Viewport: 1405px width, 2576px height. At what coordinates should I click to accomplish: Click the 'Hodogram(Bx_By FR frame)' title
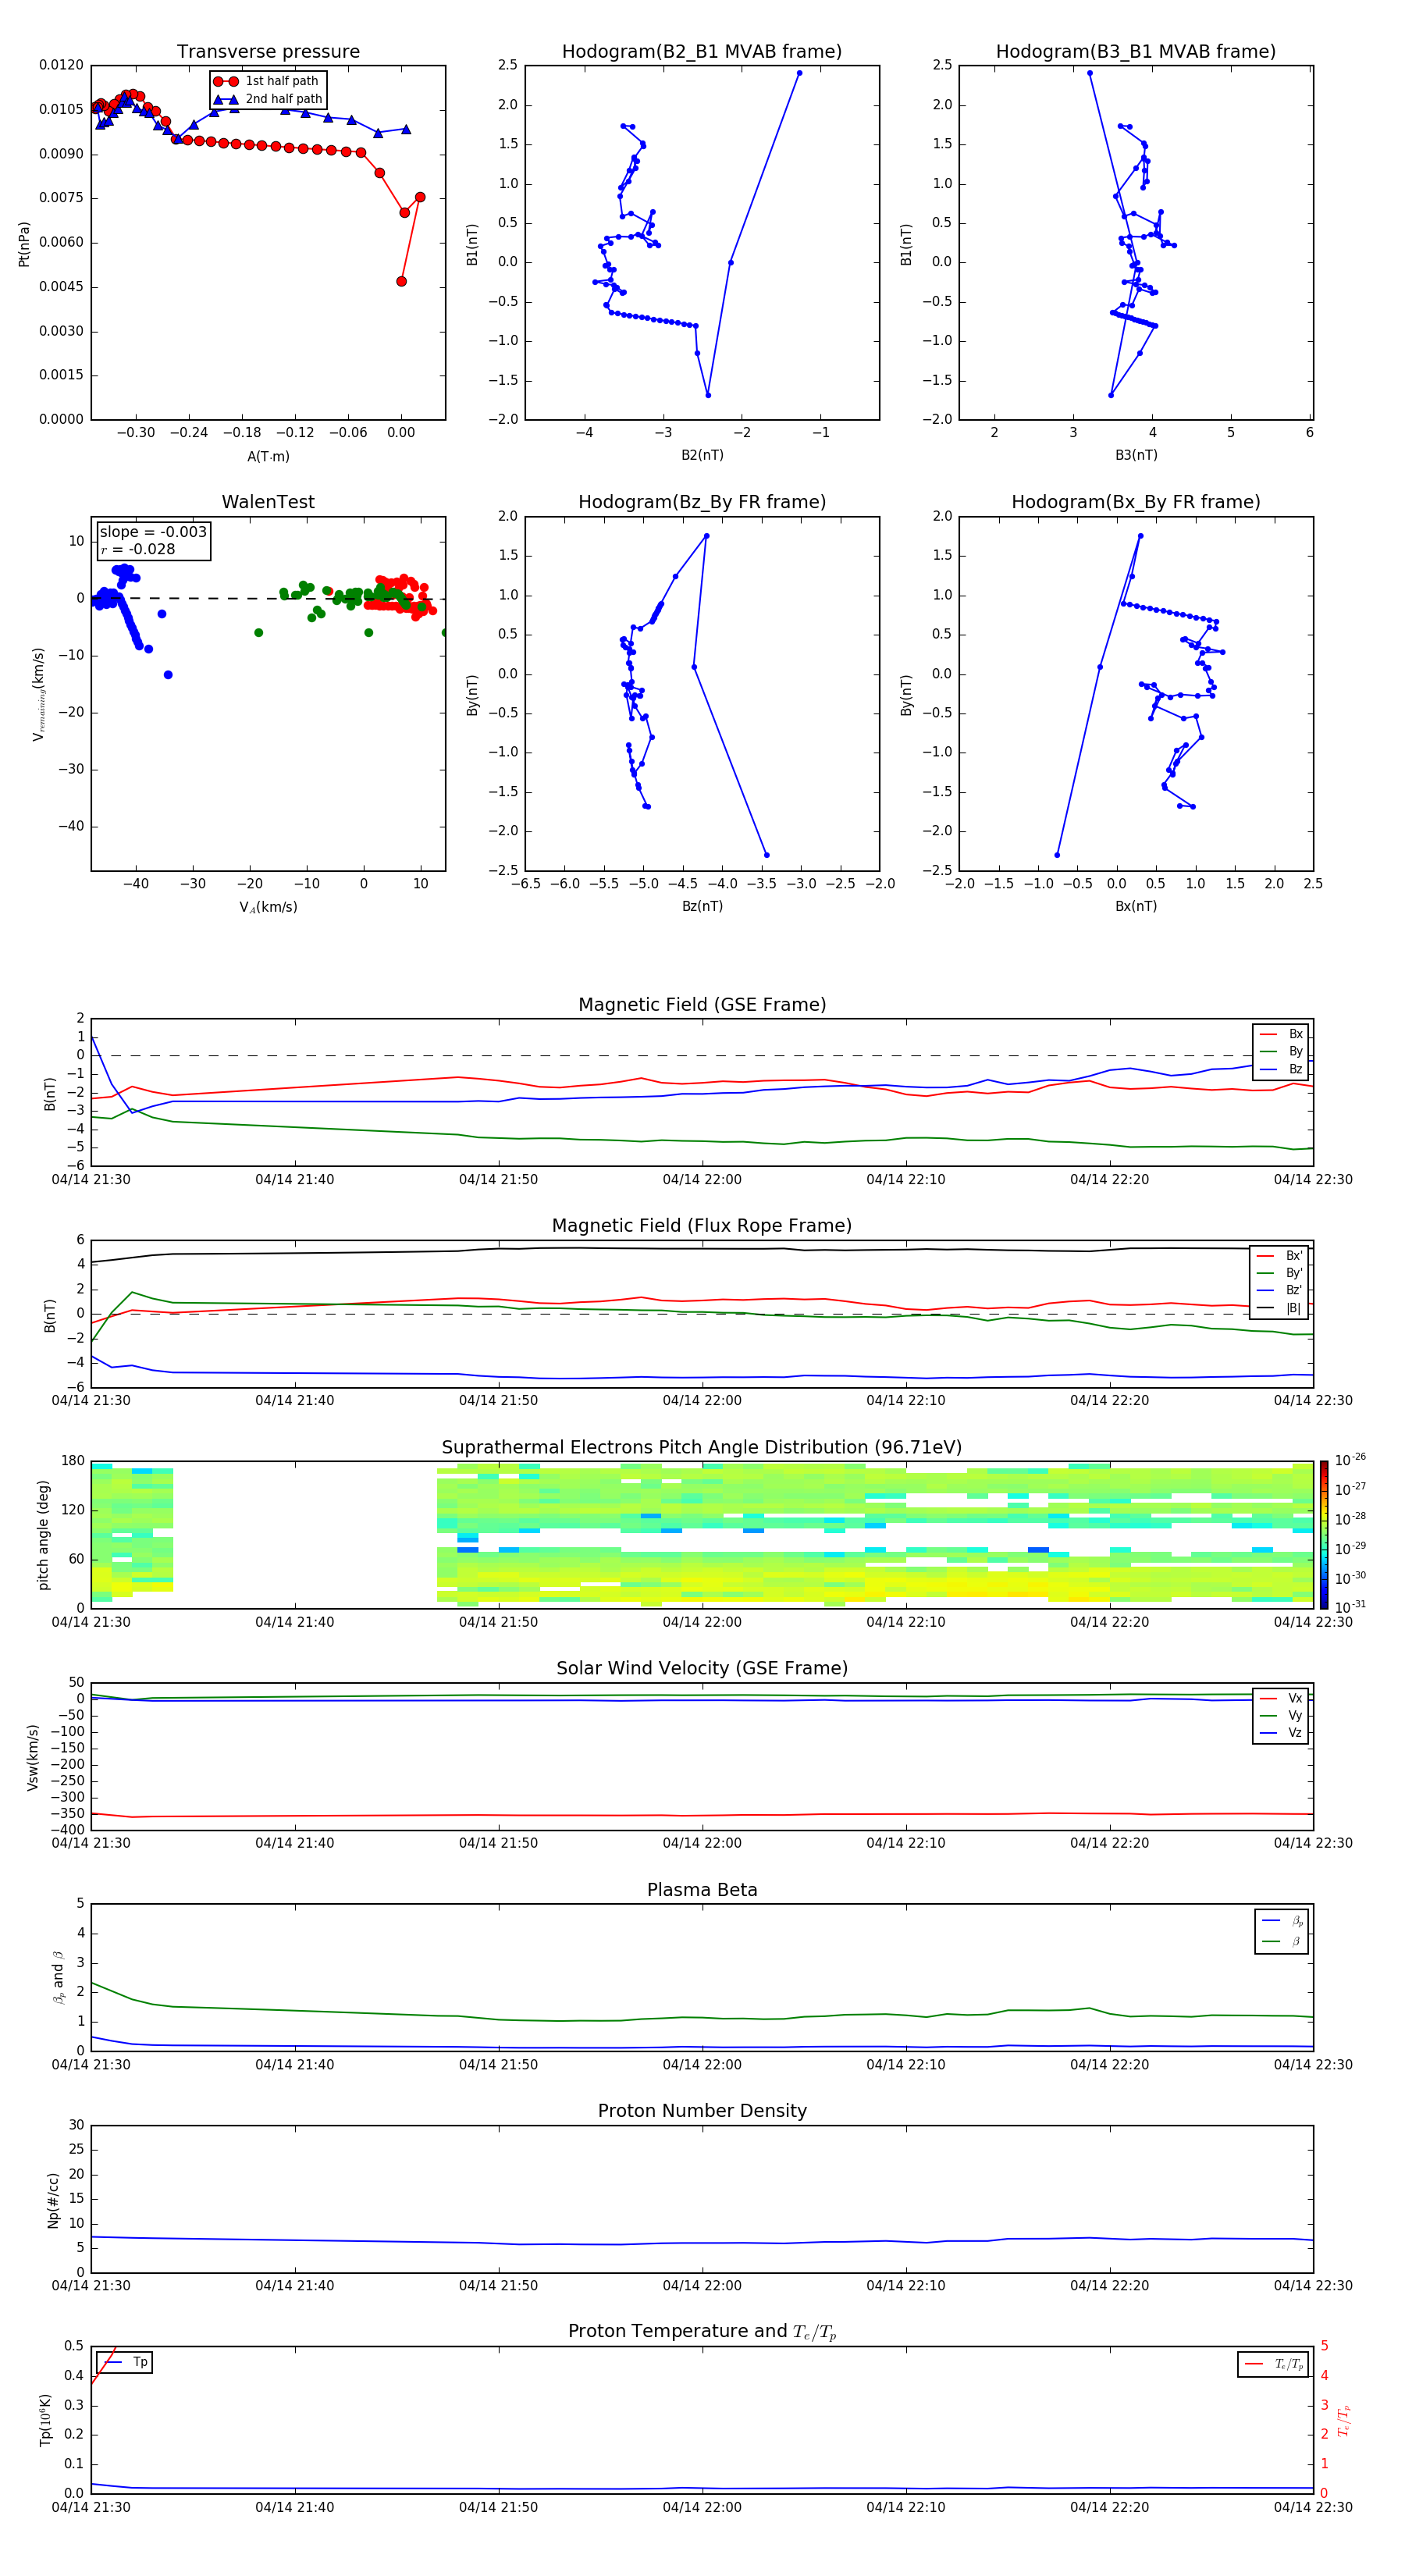point(1136,502)
